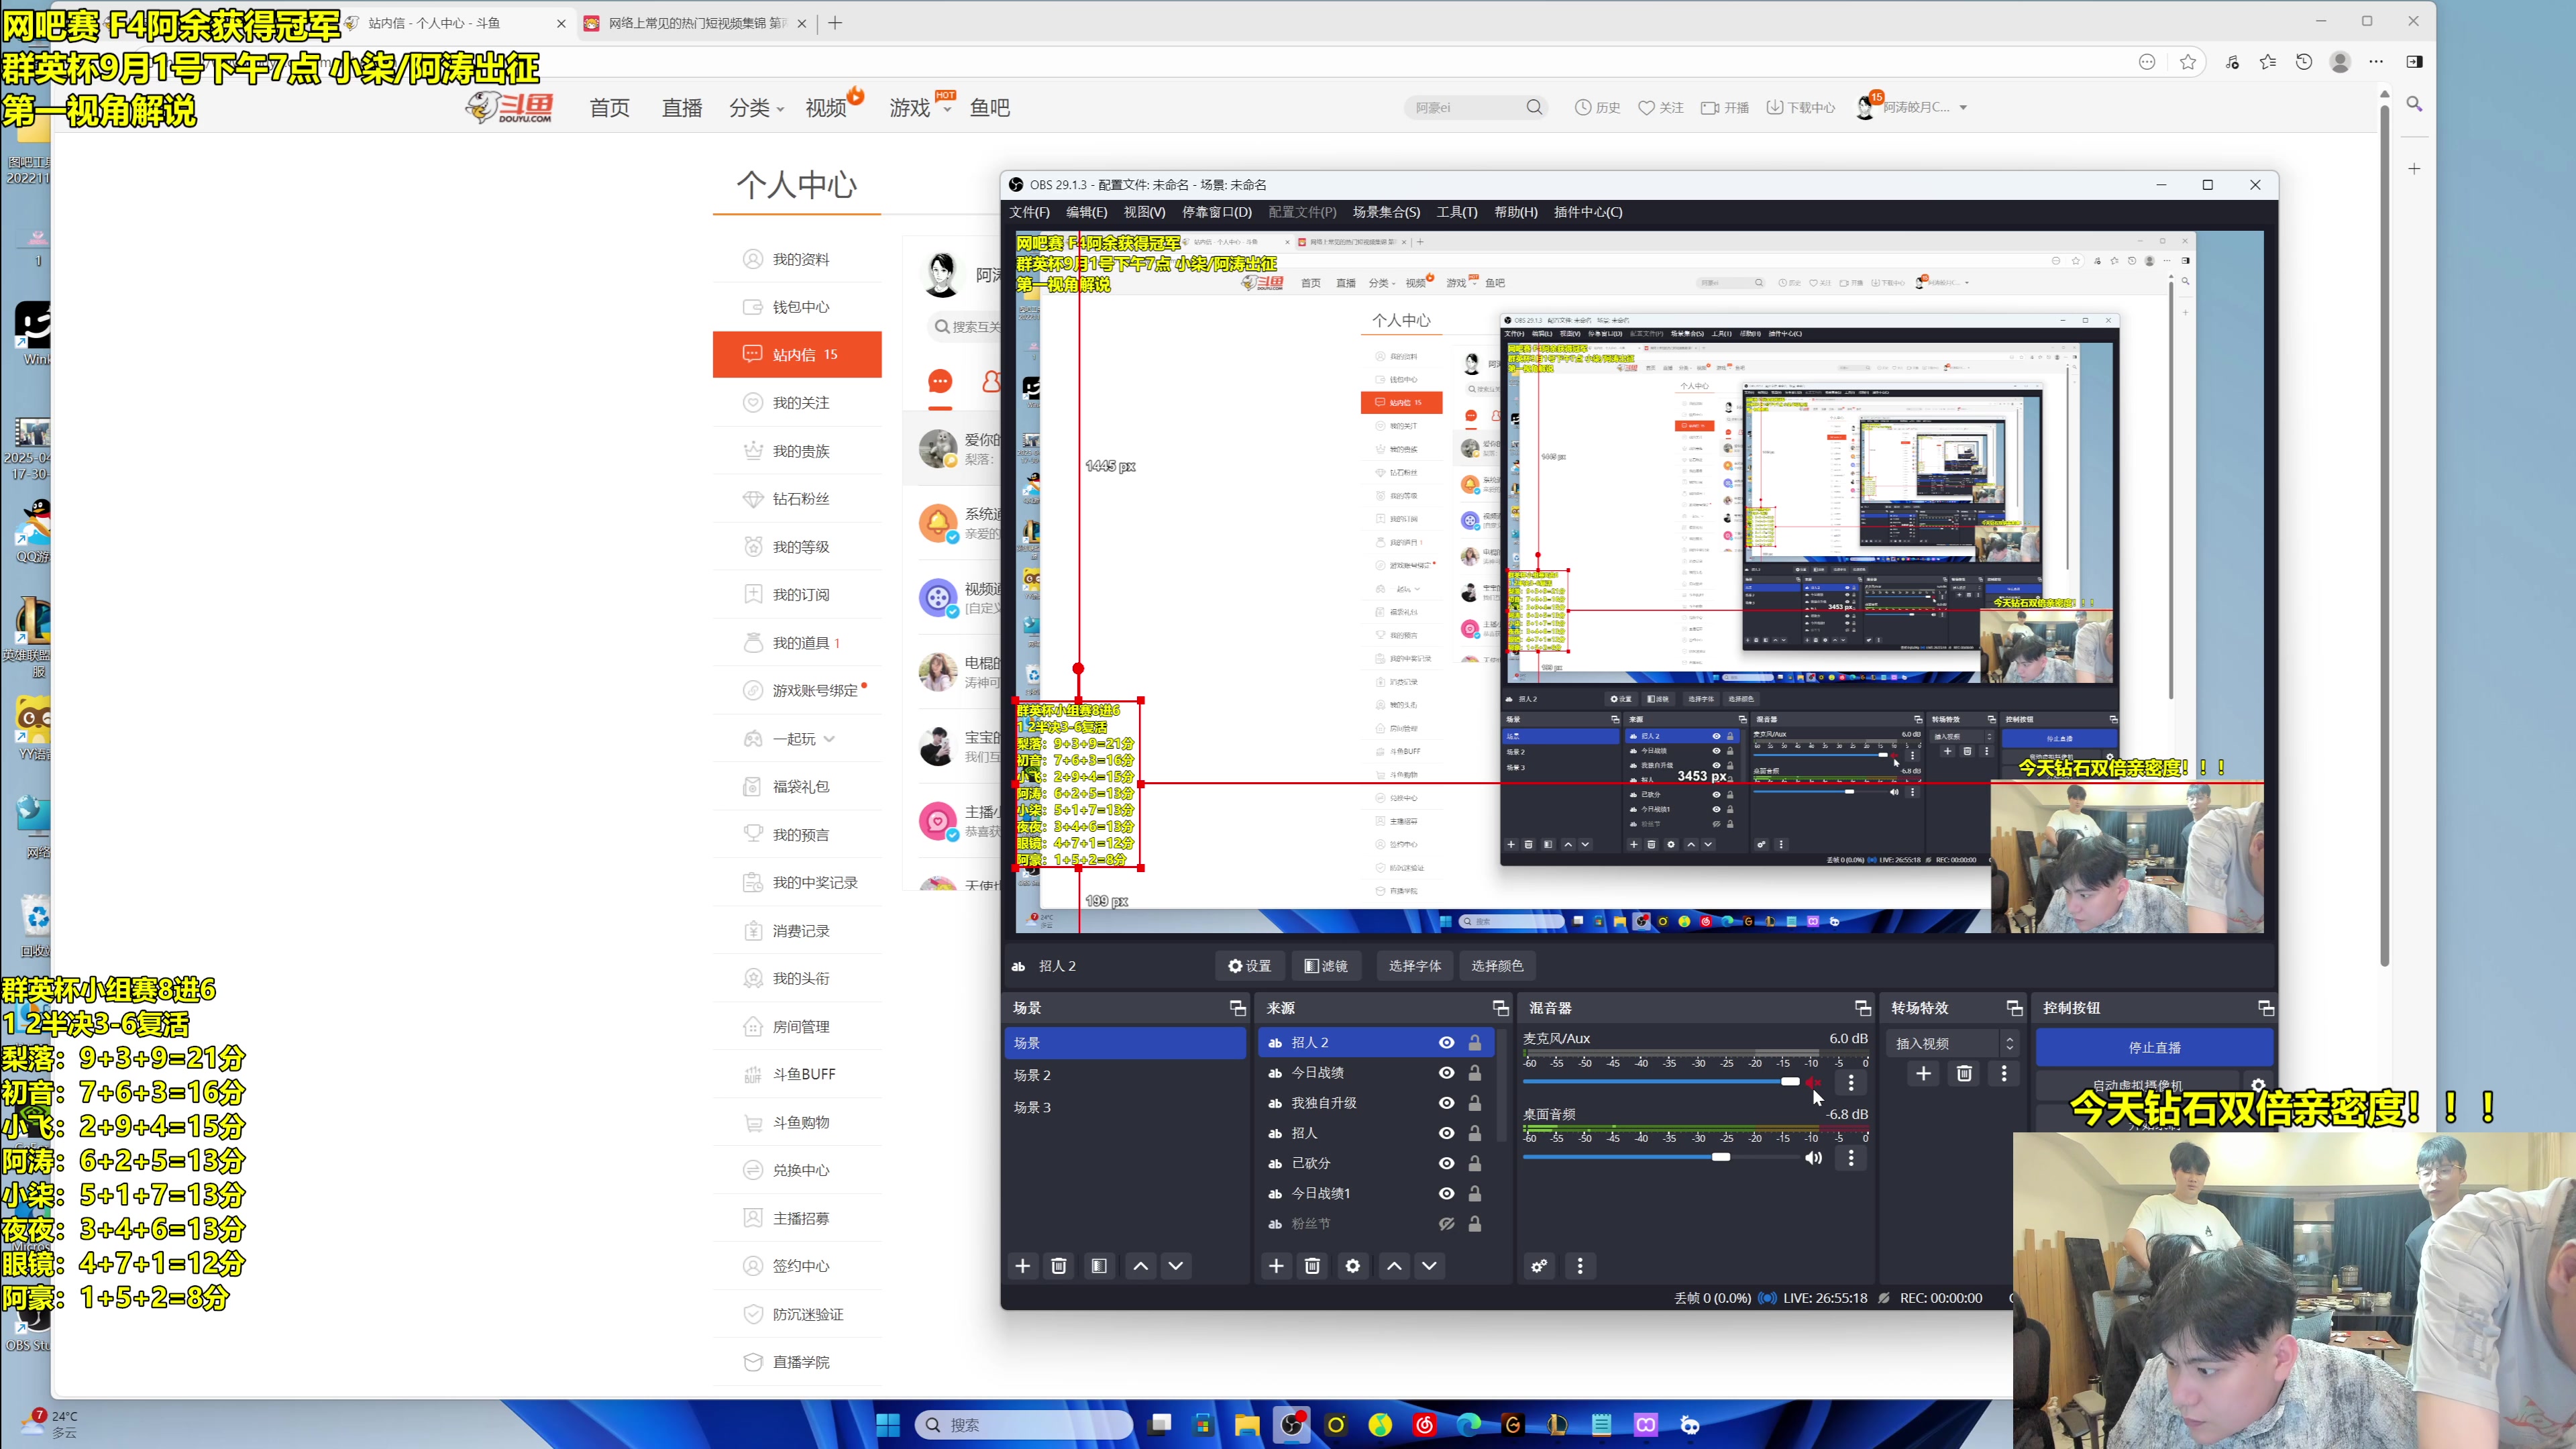Select 场景 2 in the Scenes list
The height and width of the screenshot is (1449, 2576).
(1125, 1075)
